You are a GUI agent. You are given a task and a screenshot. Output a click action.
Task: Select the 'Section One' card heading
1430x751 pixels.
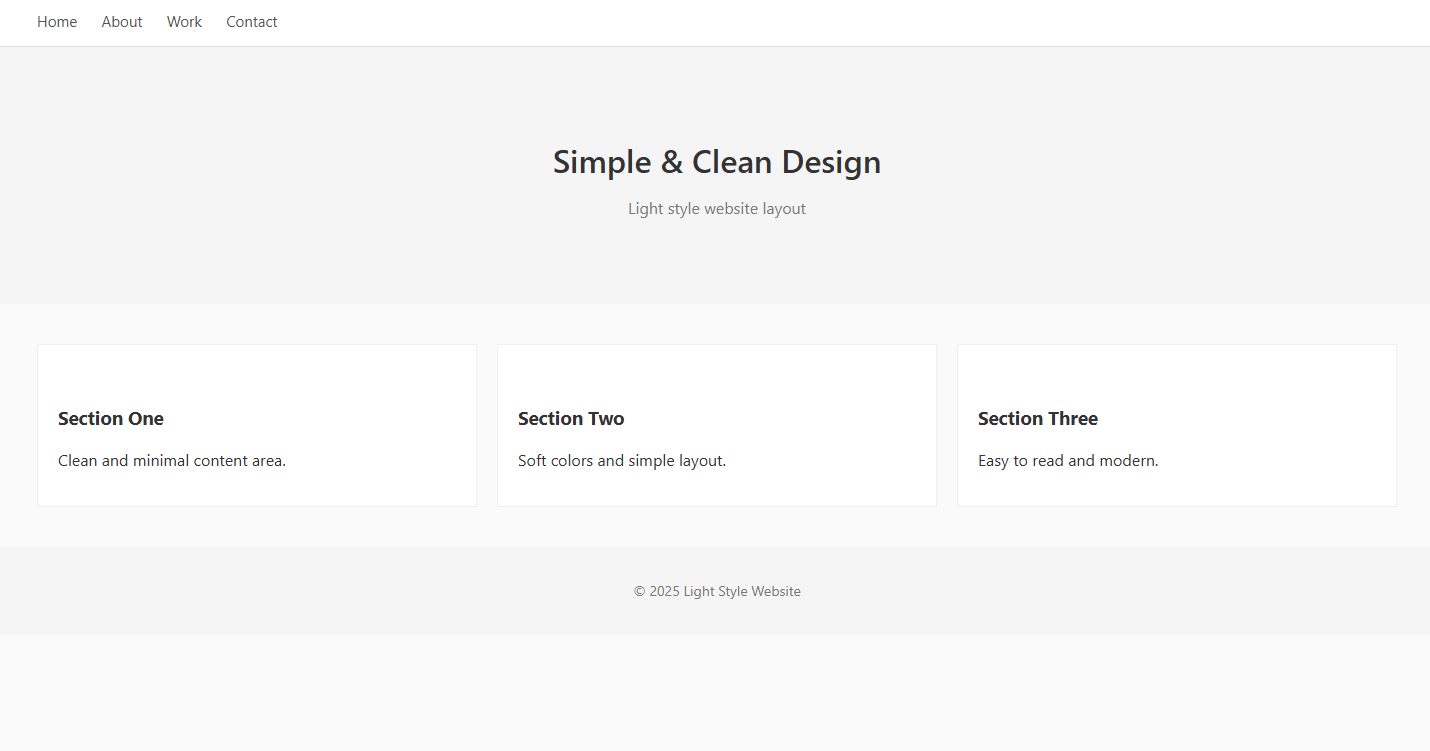tap(111, 419)
